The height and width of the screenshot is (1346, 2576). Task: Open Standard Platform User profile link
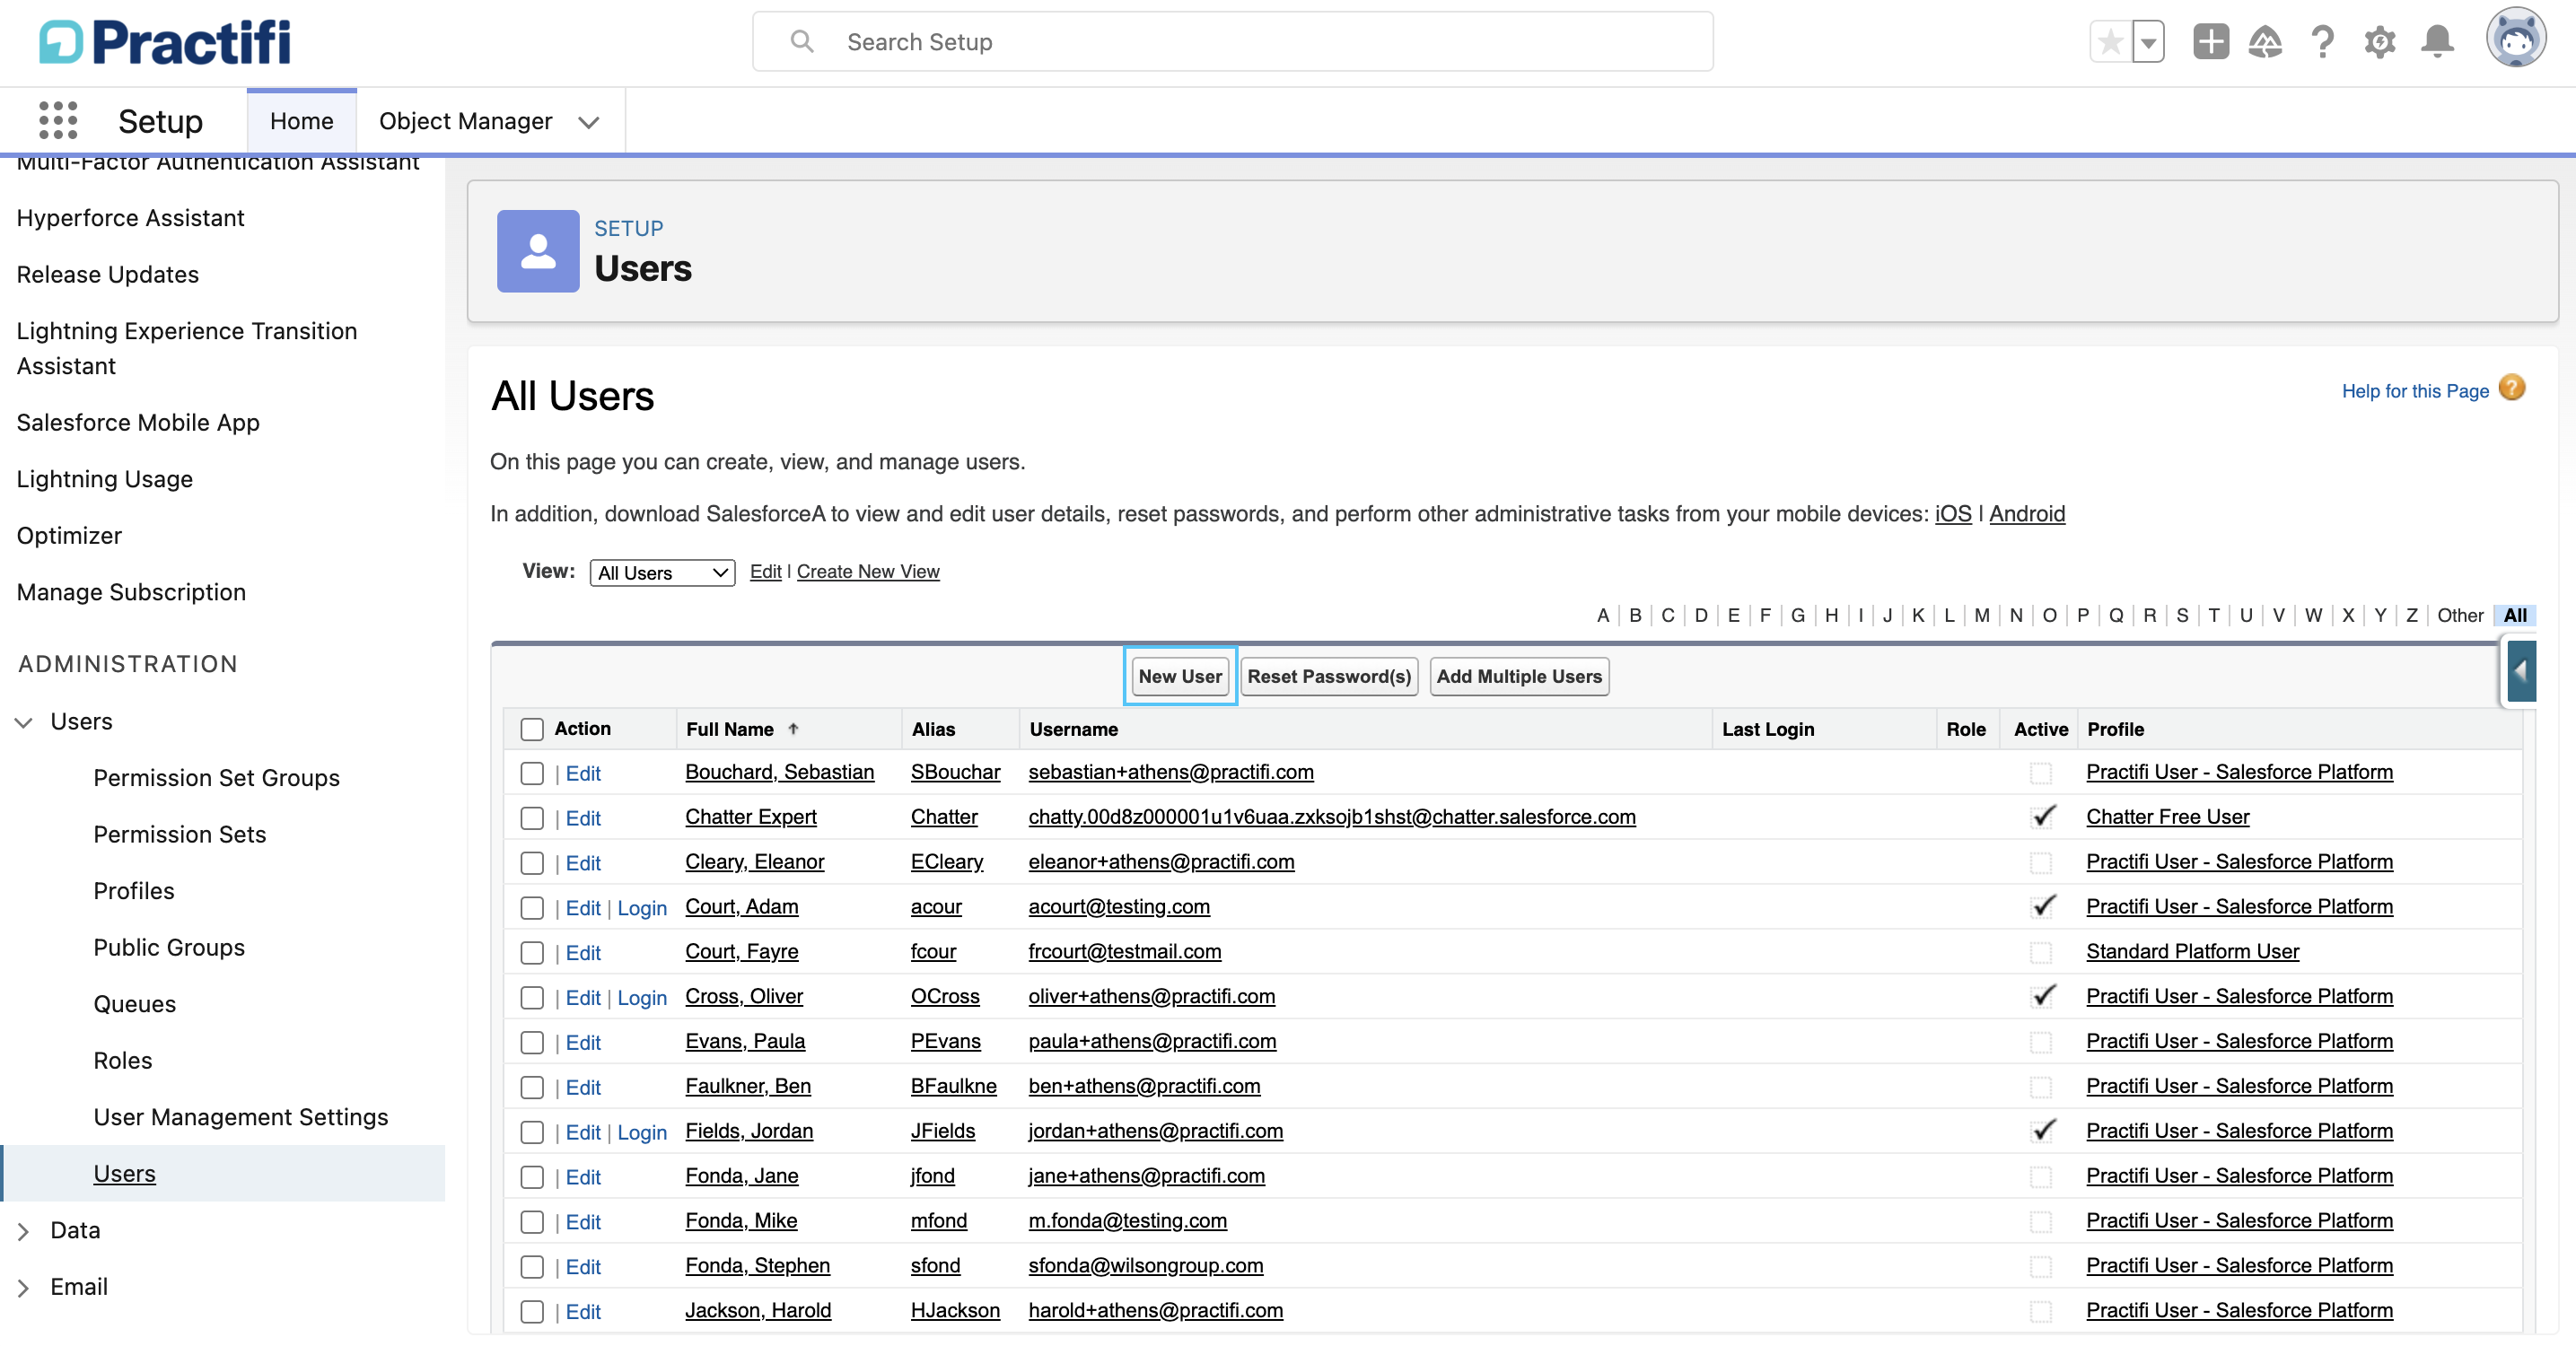click(2193, 951)
